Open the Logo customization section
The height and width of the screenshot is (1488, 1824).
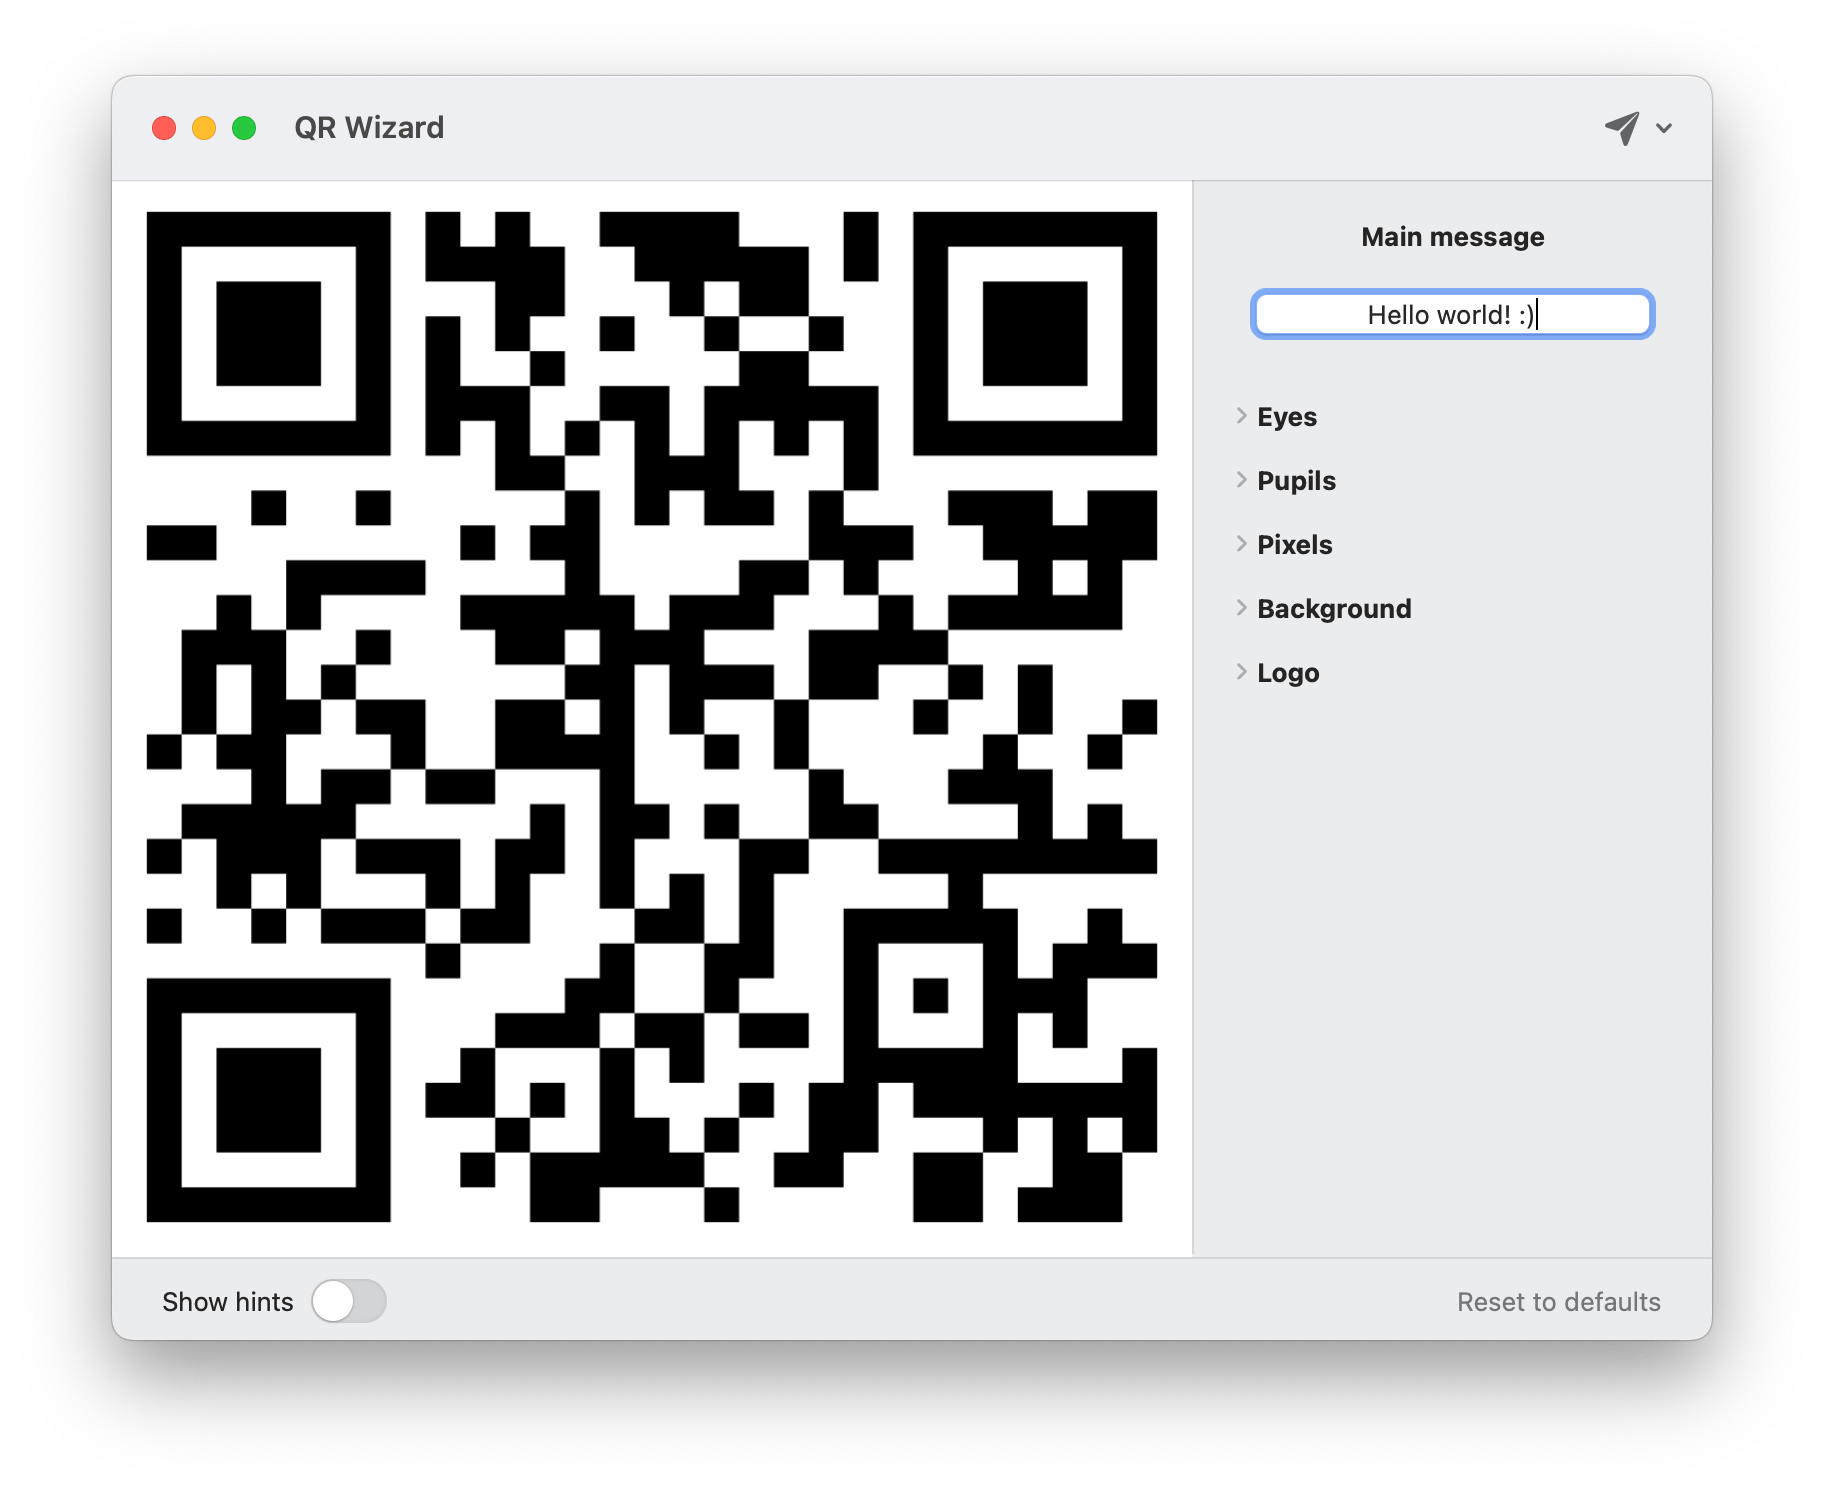pyautogui.click(x=1287, y=672)
